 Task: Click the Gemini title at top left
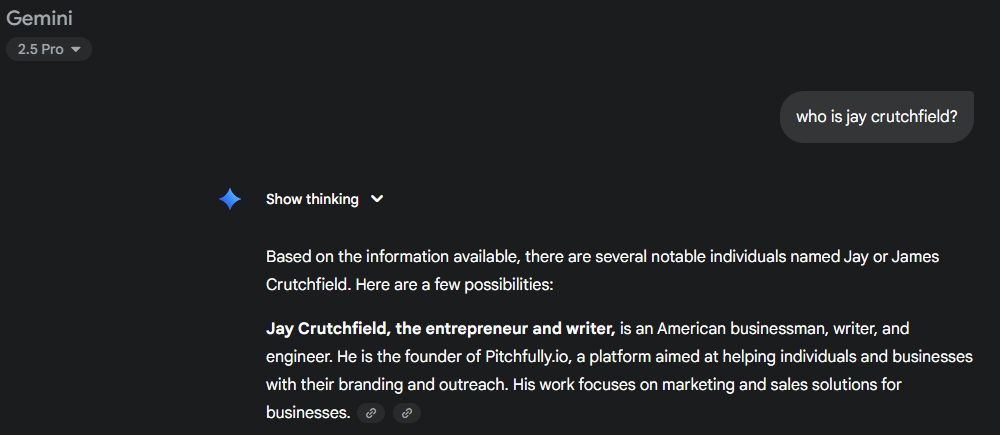[39, 18]
